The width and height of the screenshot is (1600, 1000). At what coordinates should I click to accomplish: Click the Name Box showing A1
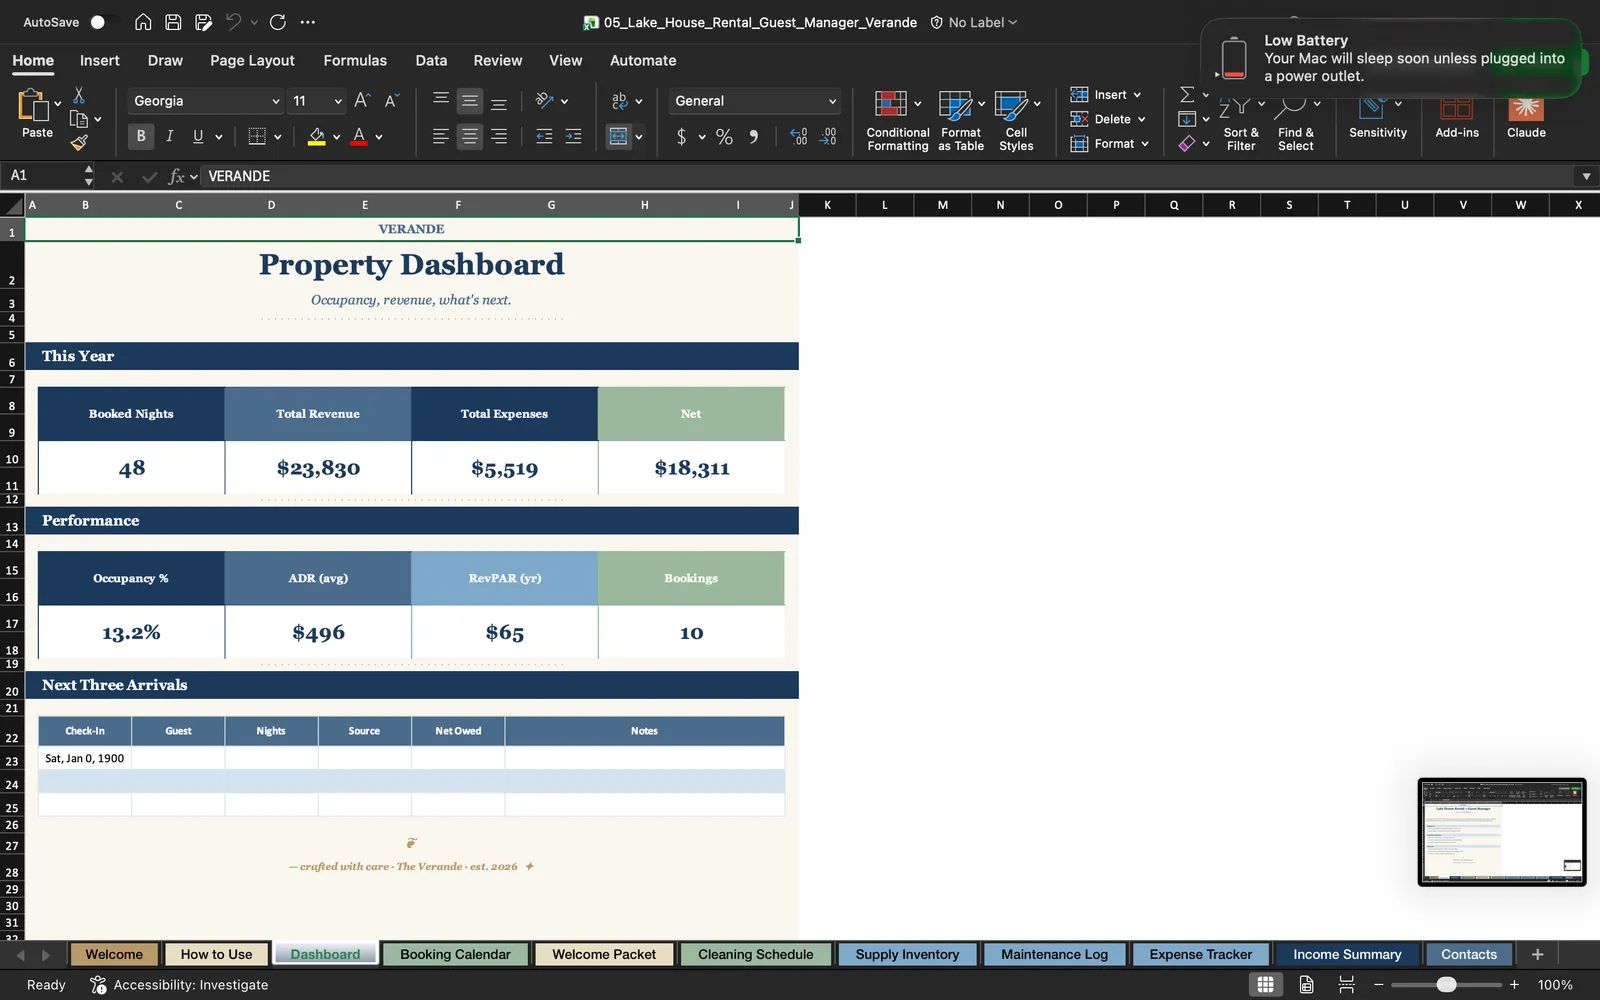pos(44,176)
